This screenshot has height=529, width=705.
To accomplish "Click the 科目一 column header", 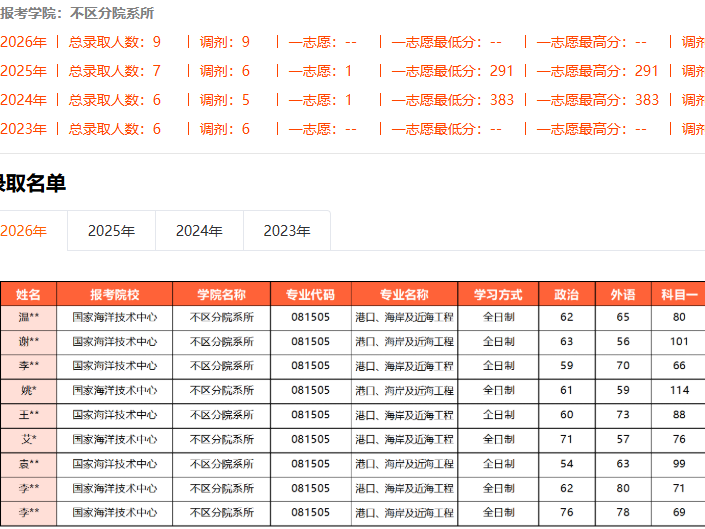I will tap(679, 294).
